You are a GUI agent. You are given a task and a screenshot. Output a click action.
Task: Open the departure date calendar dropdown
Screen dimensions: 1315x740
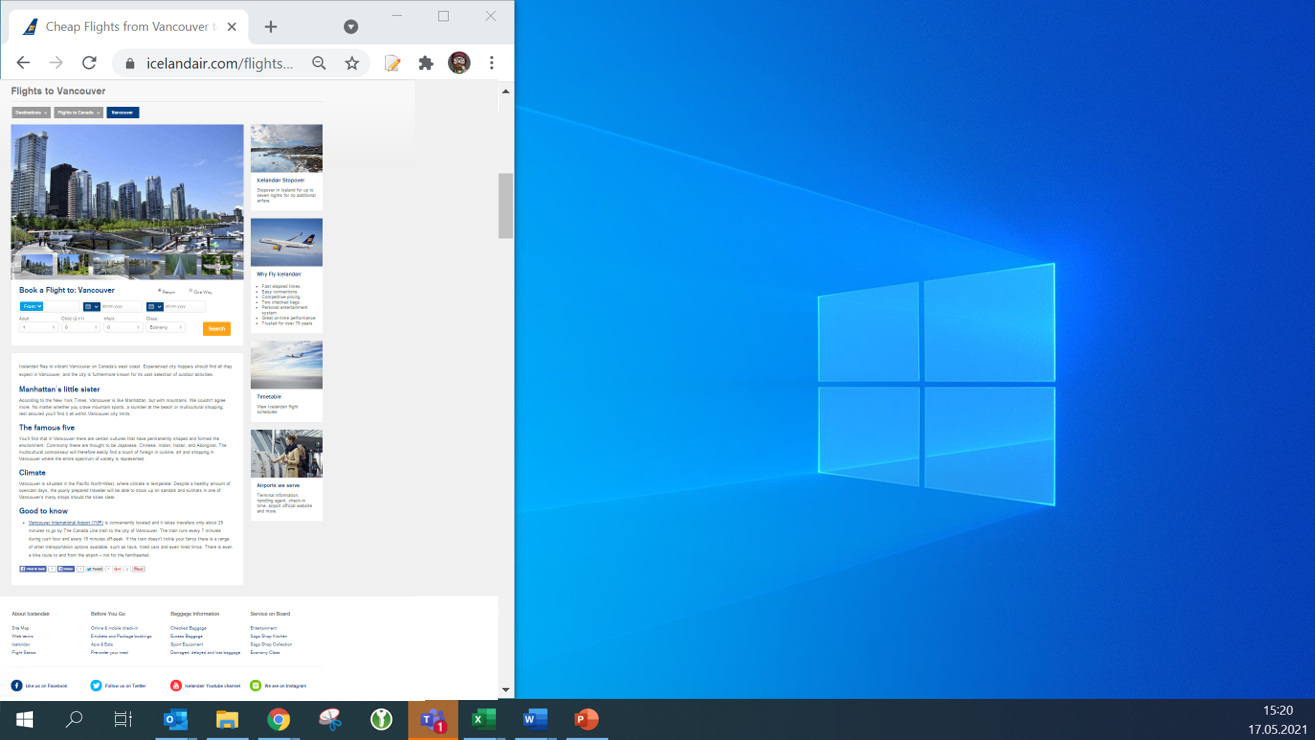pos(91,307)
